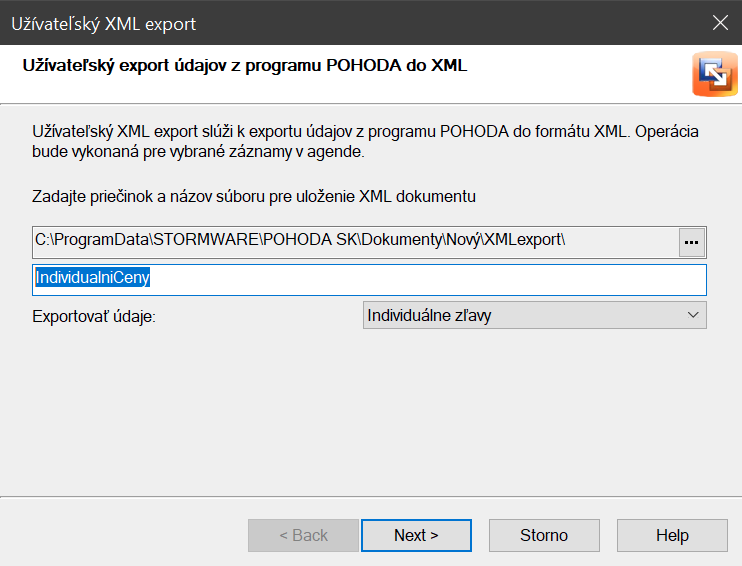Click the XMLexport folder path field
The image size is (742, 566).
pyautogui.click(x=350, y=242)
